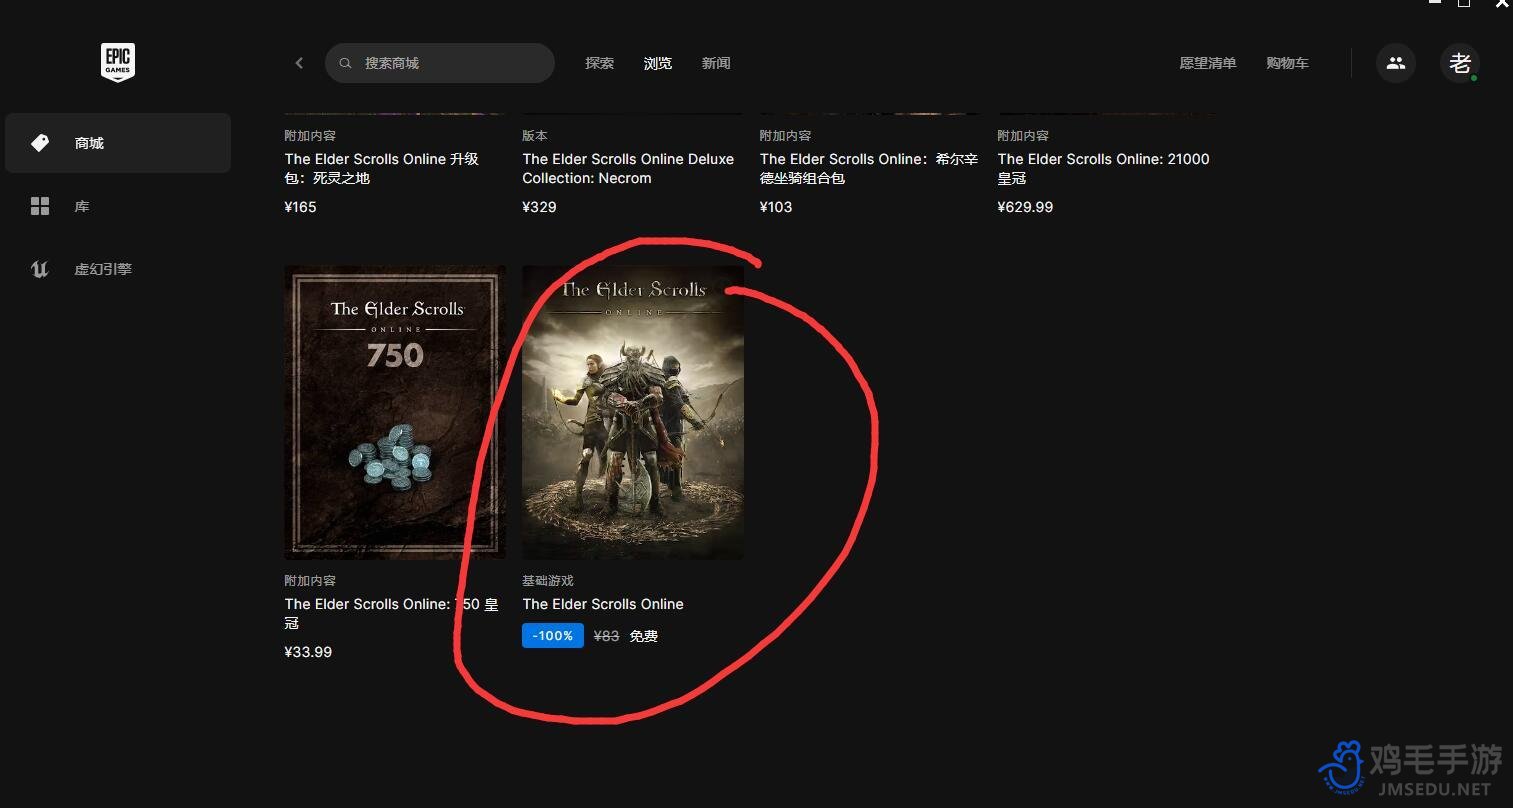Open the 购物车 shopping cart

(1287, 63)
